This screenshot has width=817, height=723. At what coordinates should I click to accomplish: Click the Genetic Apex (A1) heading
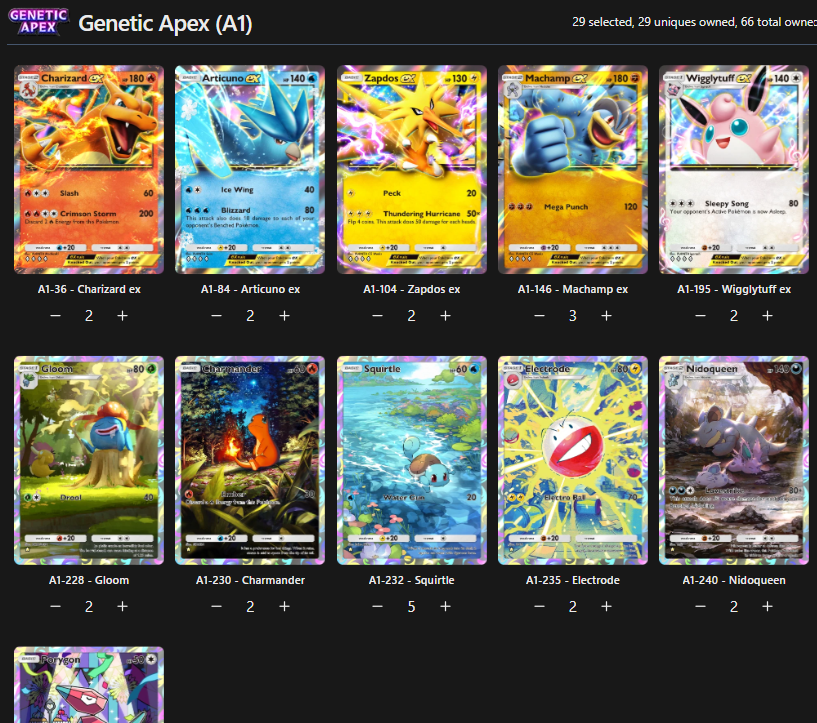point(165,23)
